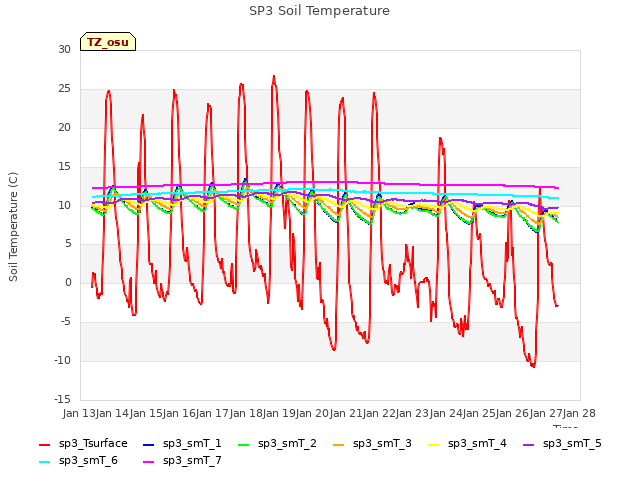Click the SP3 Soil Temperature chart title

[x=319, y=11]
